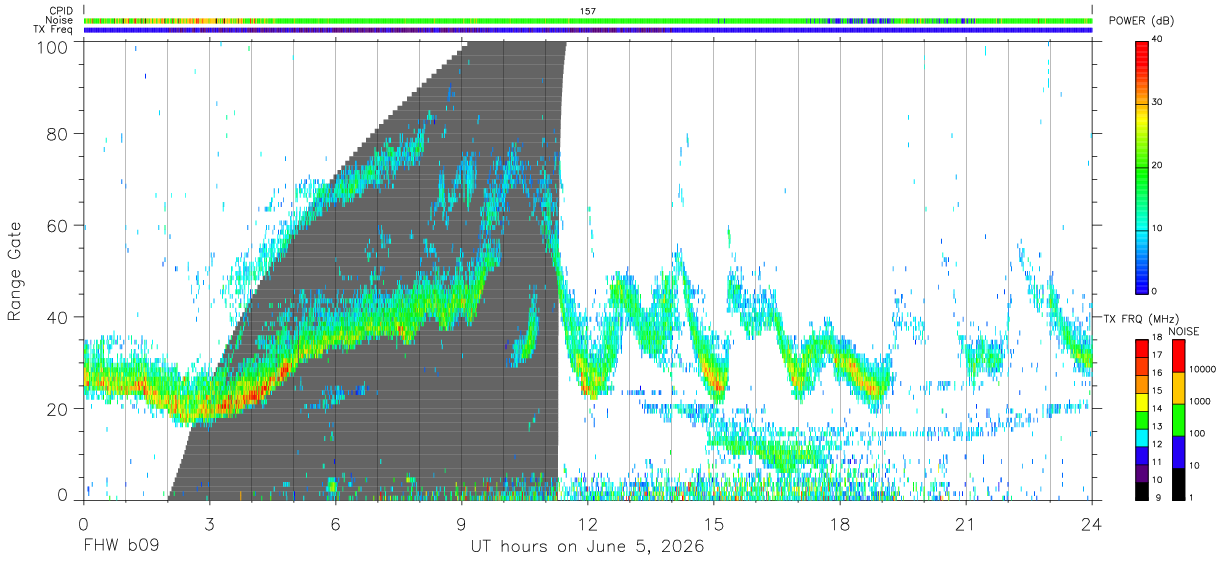Click the 'NOISE' legend title
This screenshot has width=1228, height=567.
click(x=1182, y=331)
